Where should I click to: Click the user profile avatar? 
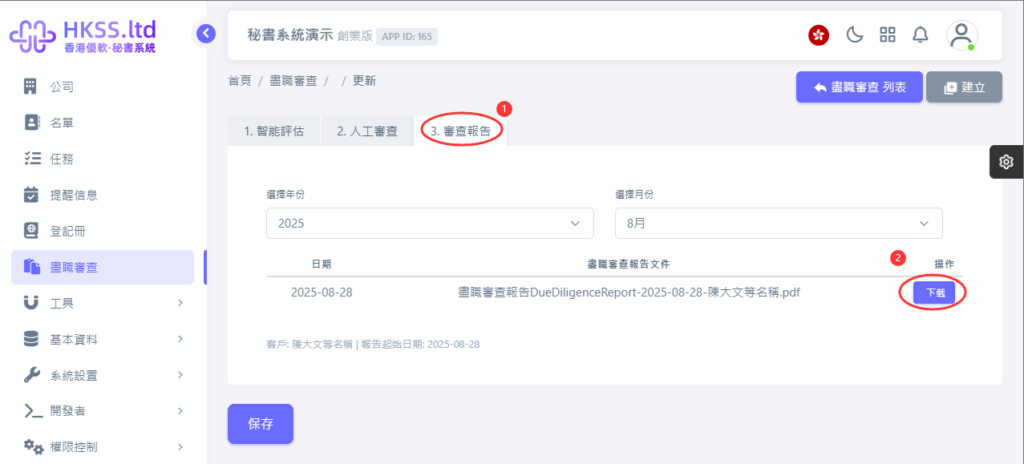coord(961,35)
